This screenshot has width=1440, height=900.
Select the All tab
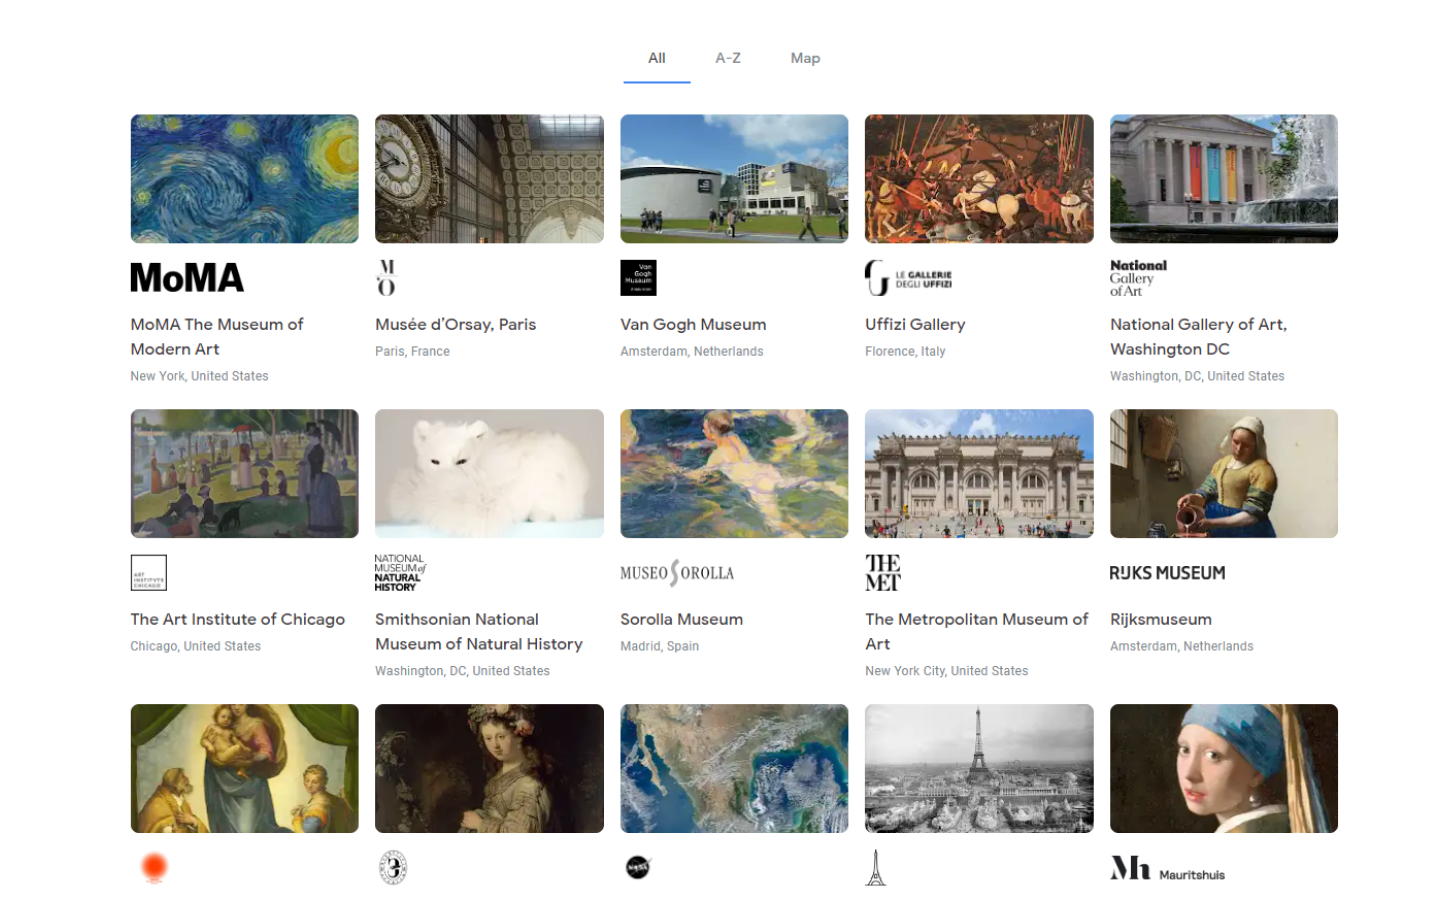point(656,58)
